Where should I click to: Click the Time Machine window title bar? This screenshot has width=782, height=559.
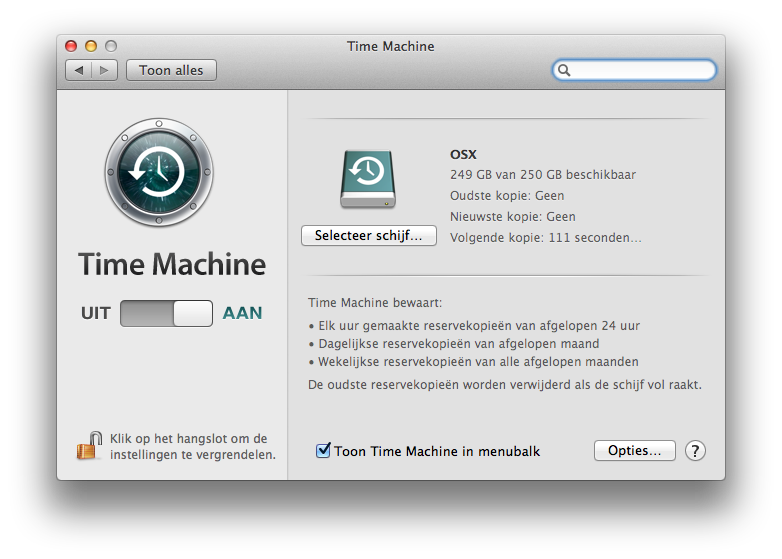(390, 46)
